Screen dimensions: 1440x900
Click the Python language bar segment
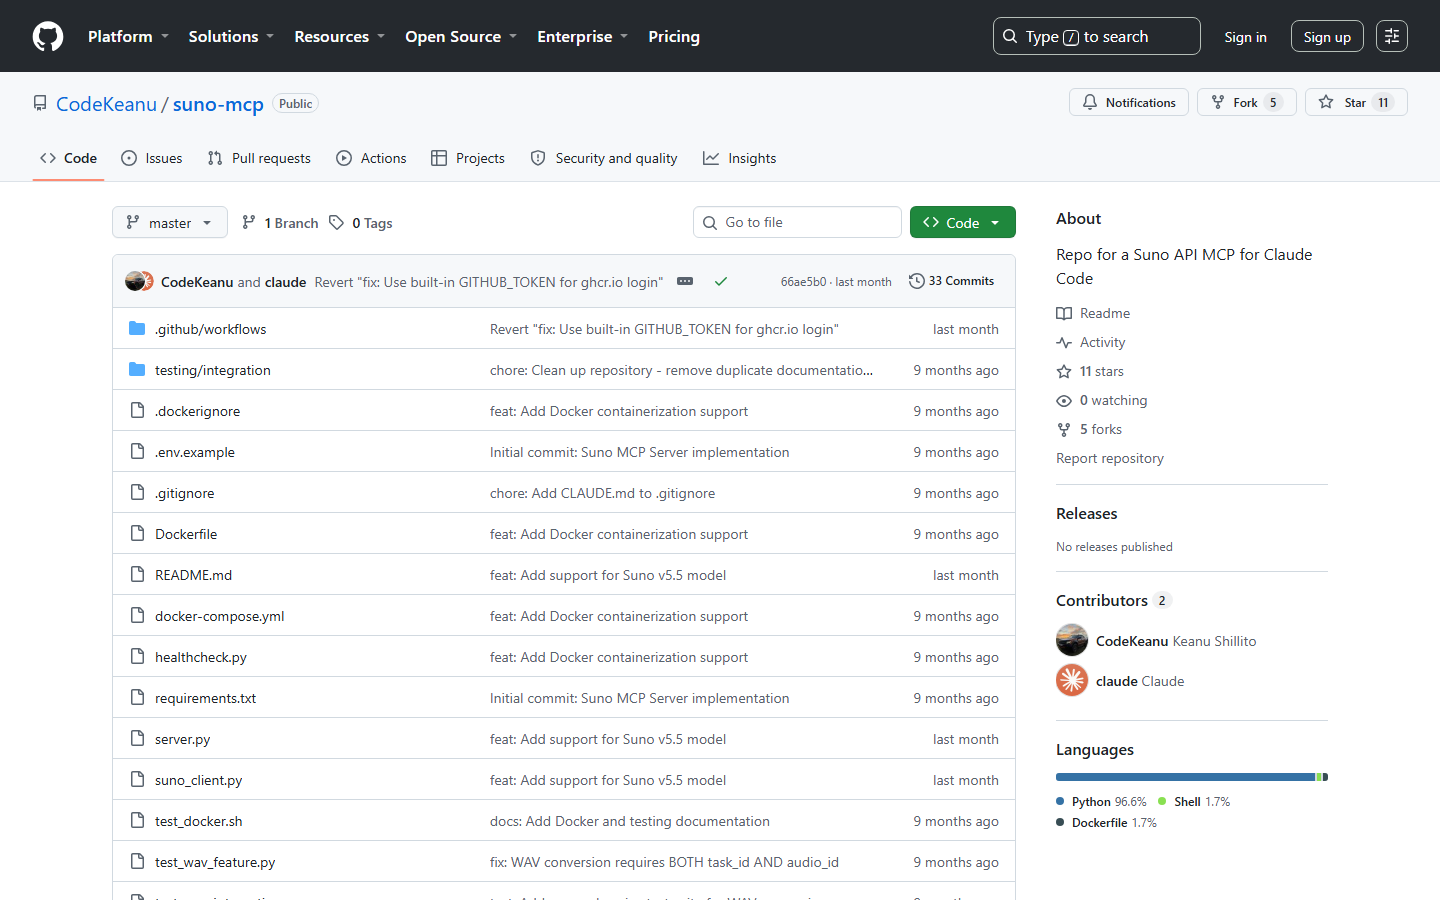click(x=1185, y=777)
